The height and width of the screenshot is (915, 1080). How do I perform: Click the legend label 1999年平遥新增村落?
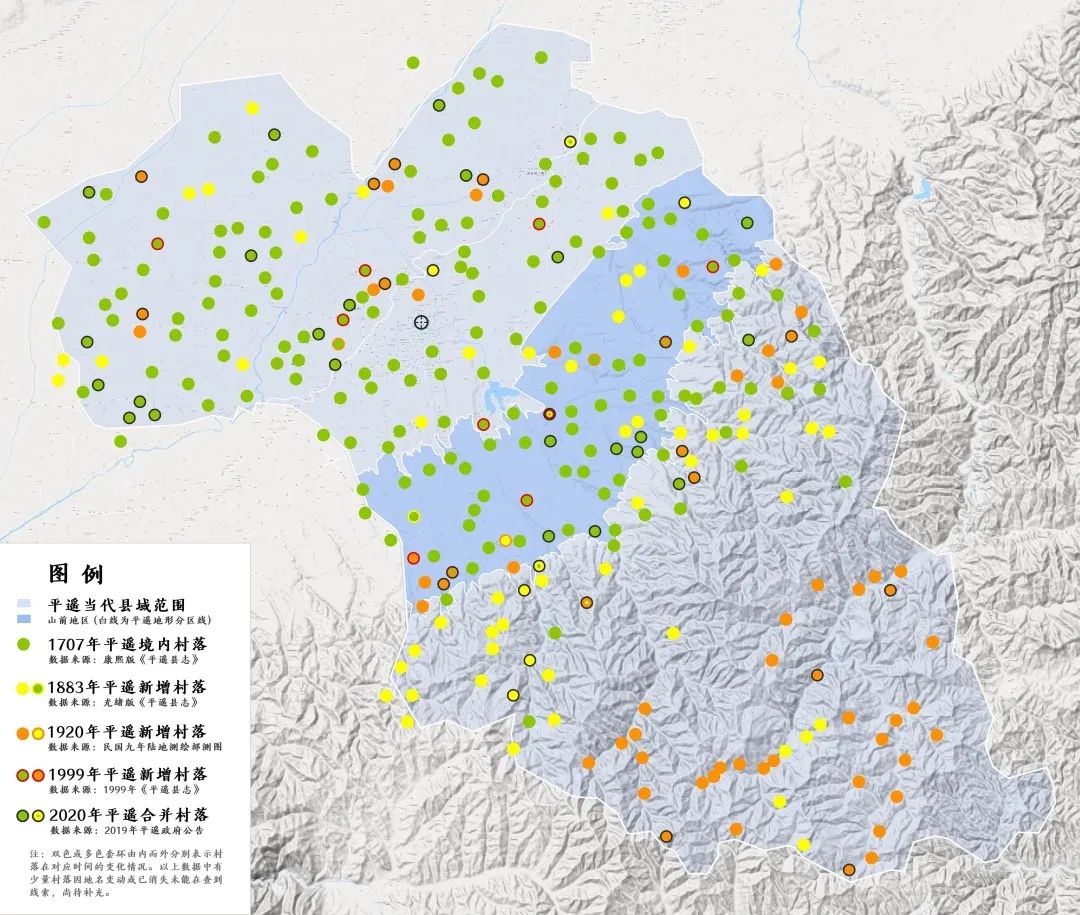click(127, 774)
